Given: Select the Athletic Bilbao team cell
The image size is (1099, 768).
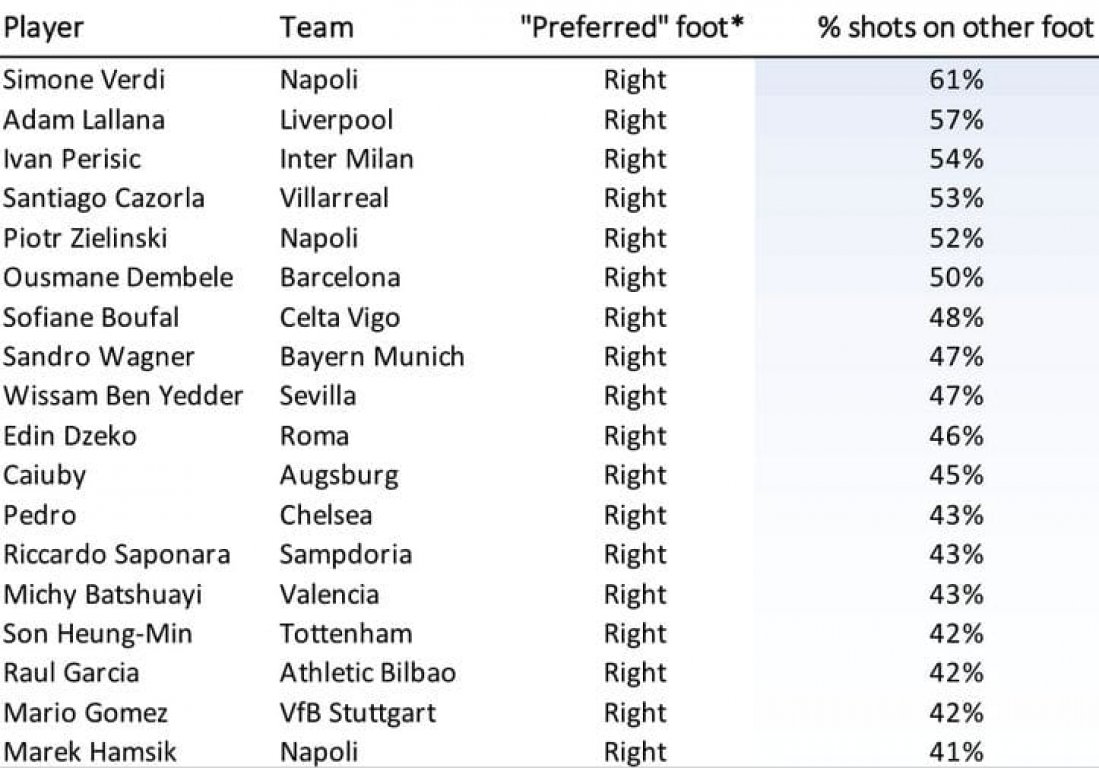Looking at the screenshot, I should click(x=367, y=673).
